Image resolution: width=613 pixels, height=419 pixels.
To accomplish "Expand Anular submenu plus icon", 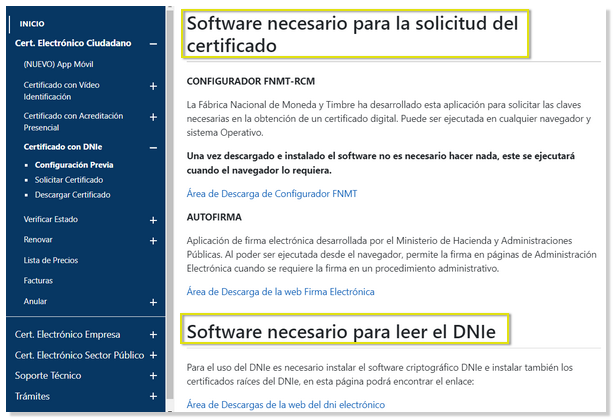I will 153,302.
